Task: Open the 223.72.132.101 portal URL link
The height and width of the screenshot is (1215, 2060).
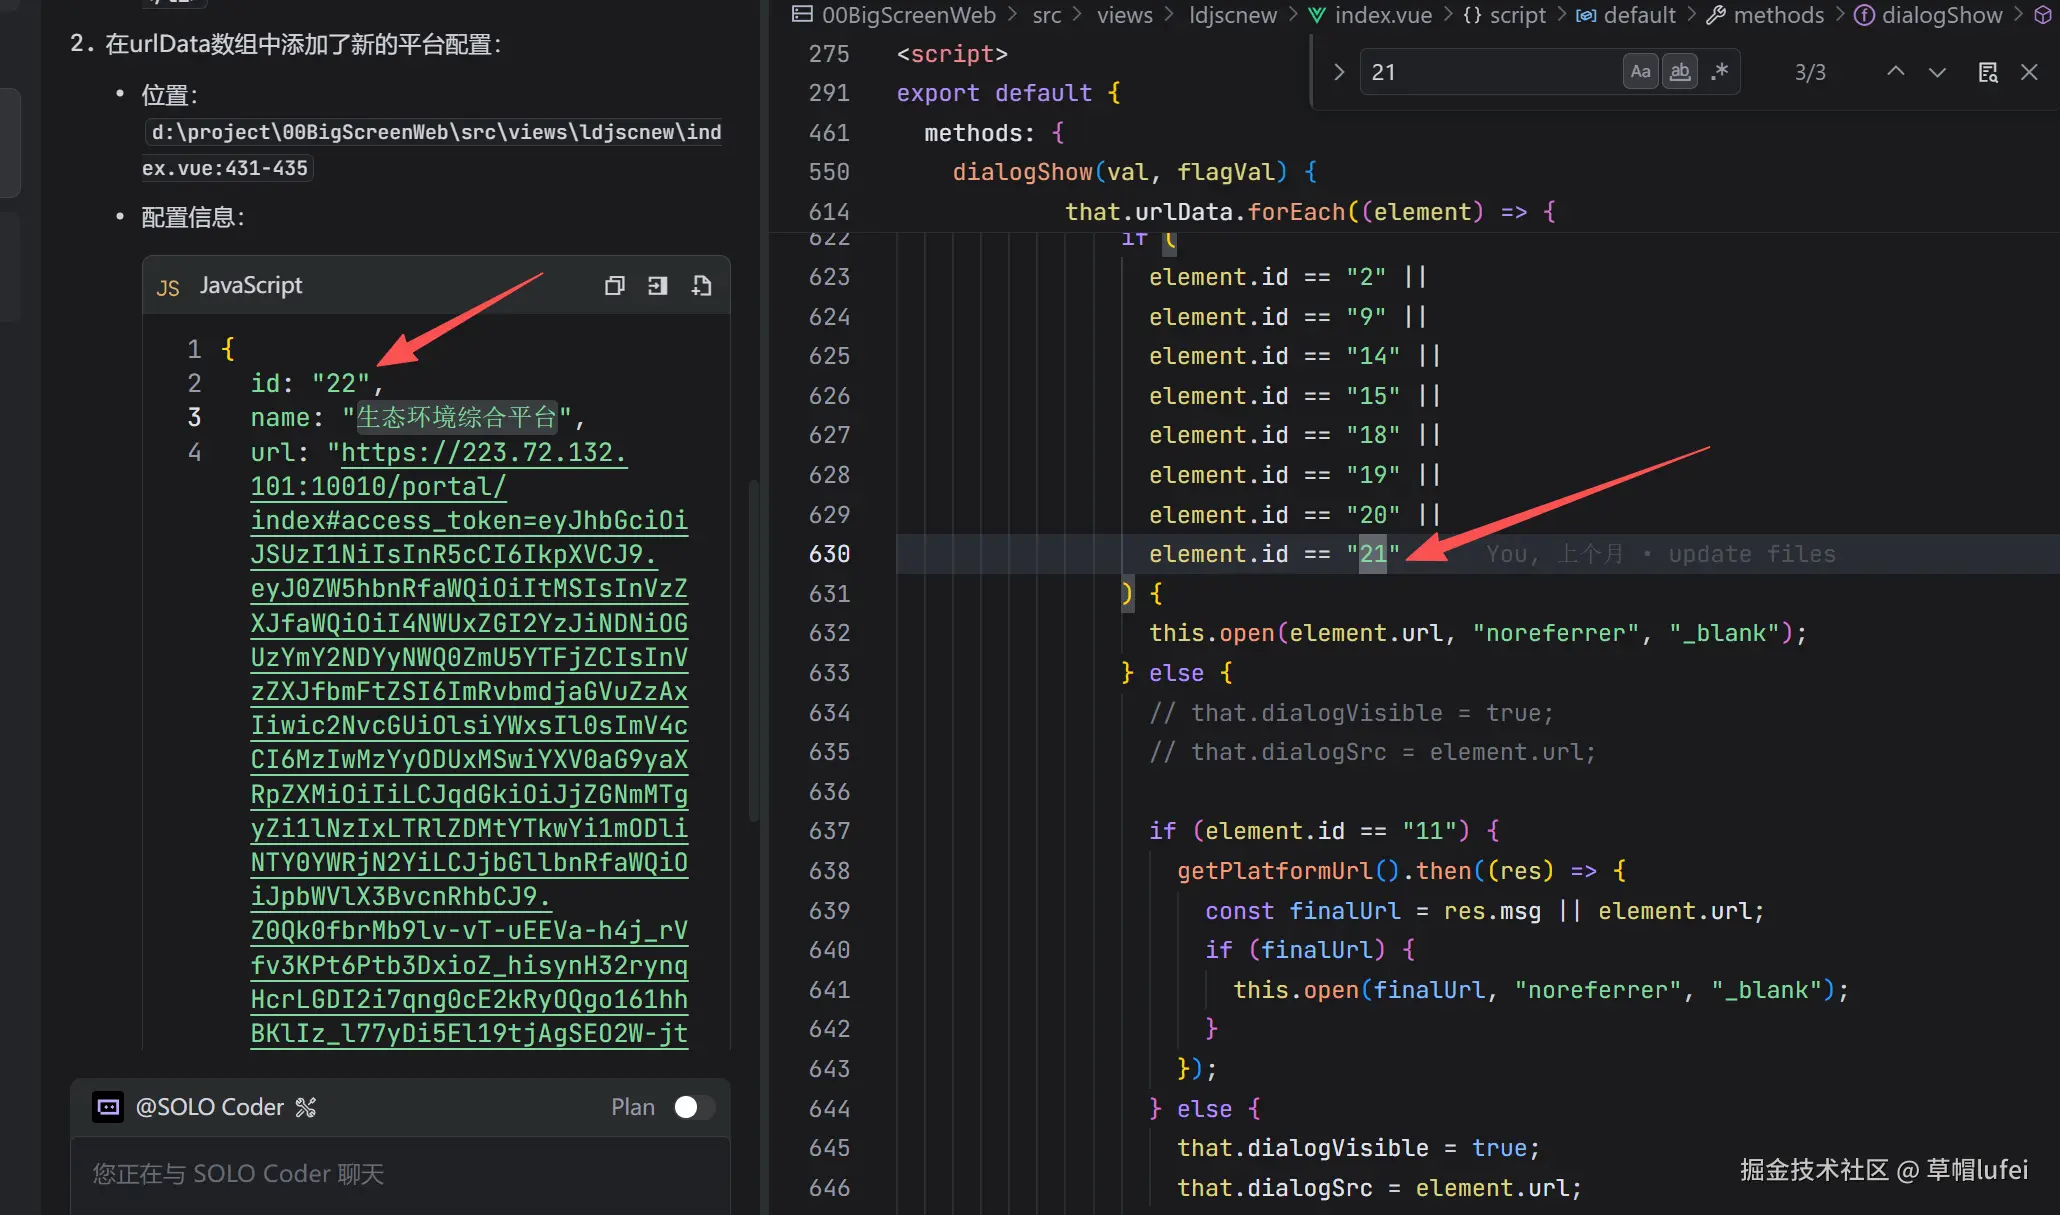Action: [483, 453]
